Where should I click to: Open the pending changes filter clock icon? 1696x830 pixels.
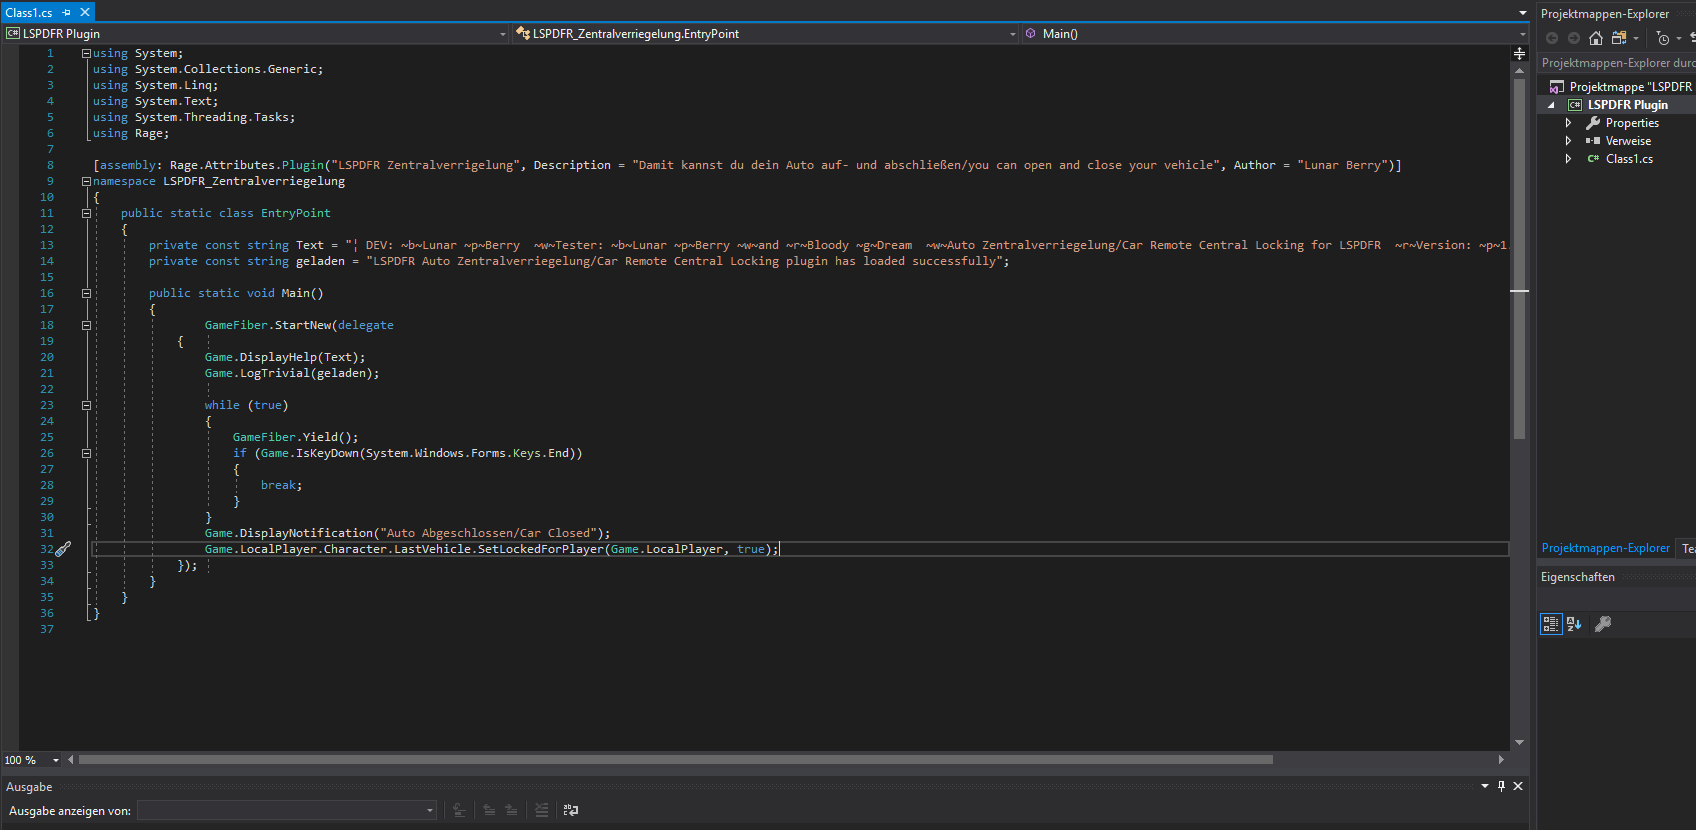pyautogui.click(x=1663, y=38)
